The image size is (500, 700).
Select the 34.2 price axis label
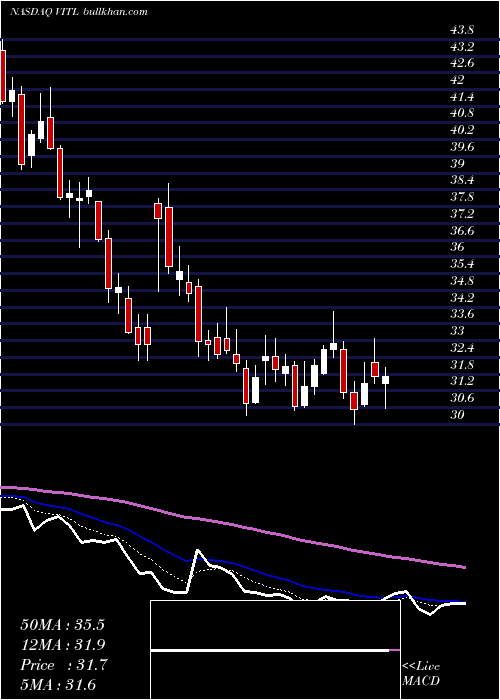(462, 297)
